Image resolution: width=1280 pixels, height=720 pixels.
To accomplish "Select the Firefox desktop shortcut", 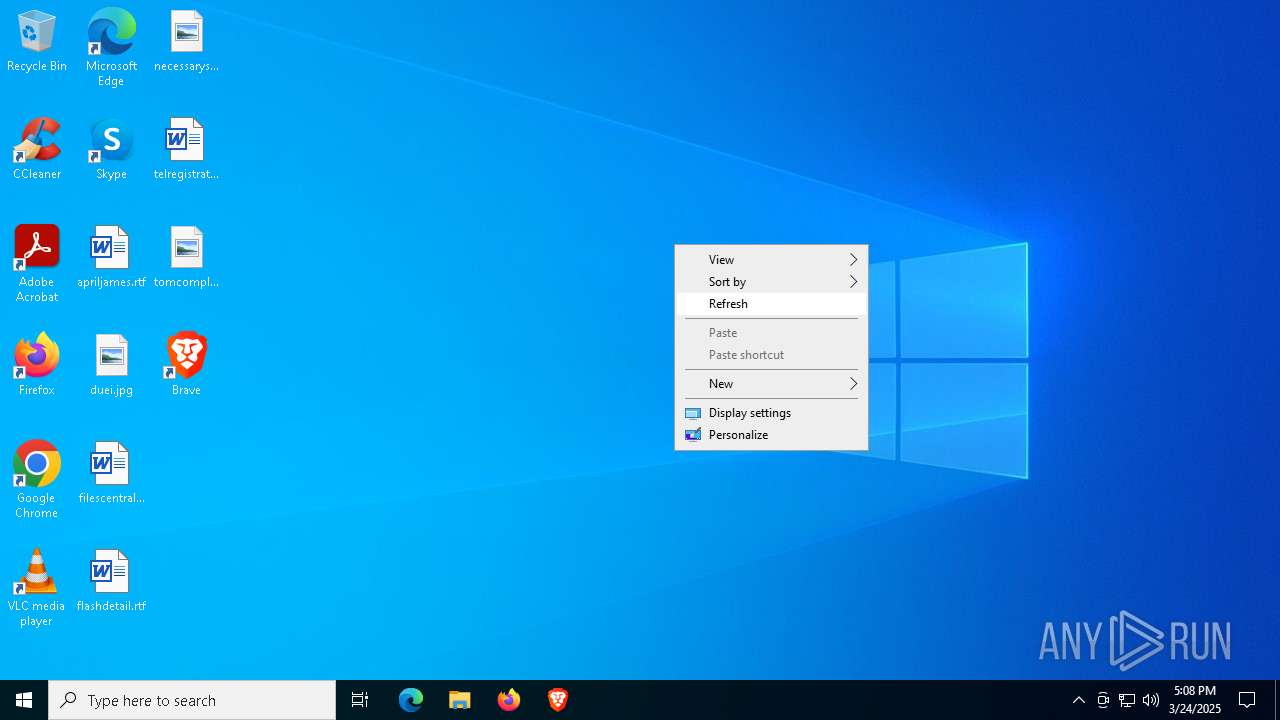I will tap(37, 366).
